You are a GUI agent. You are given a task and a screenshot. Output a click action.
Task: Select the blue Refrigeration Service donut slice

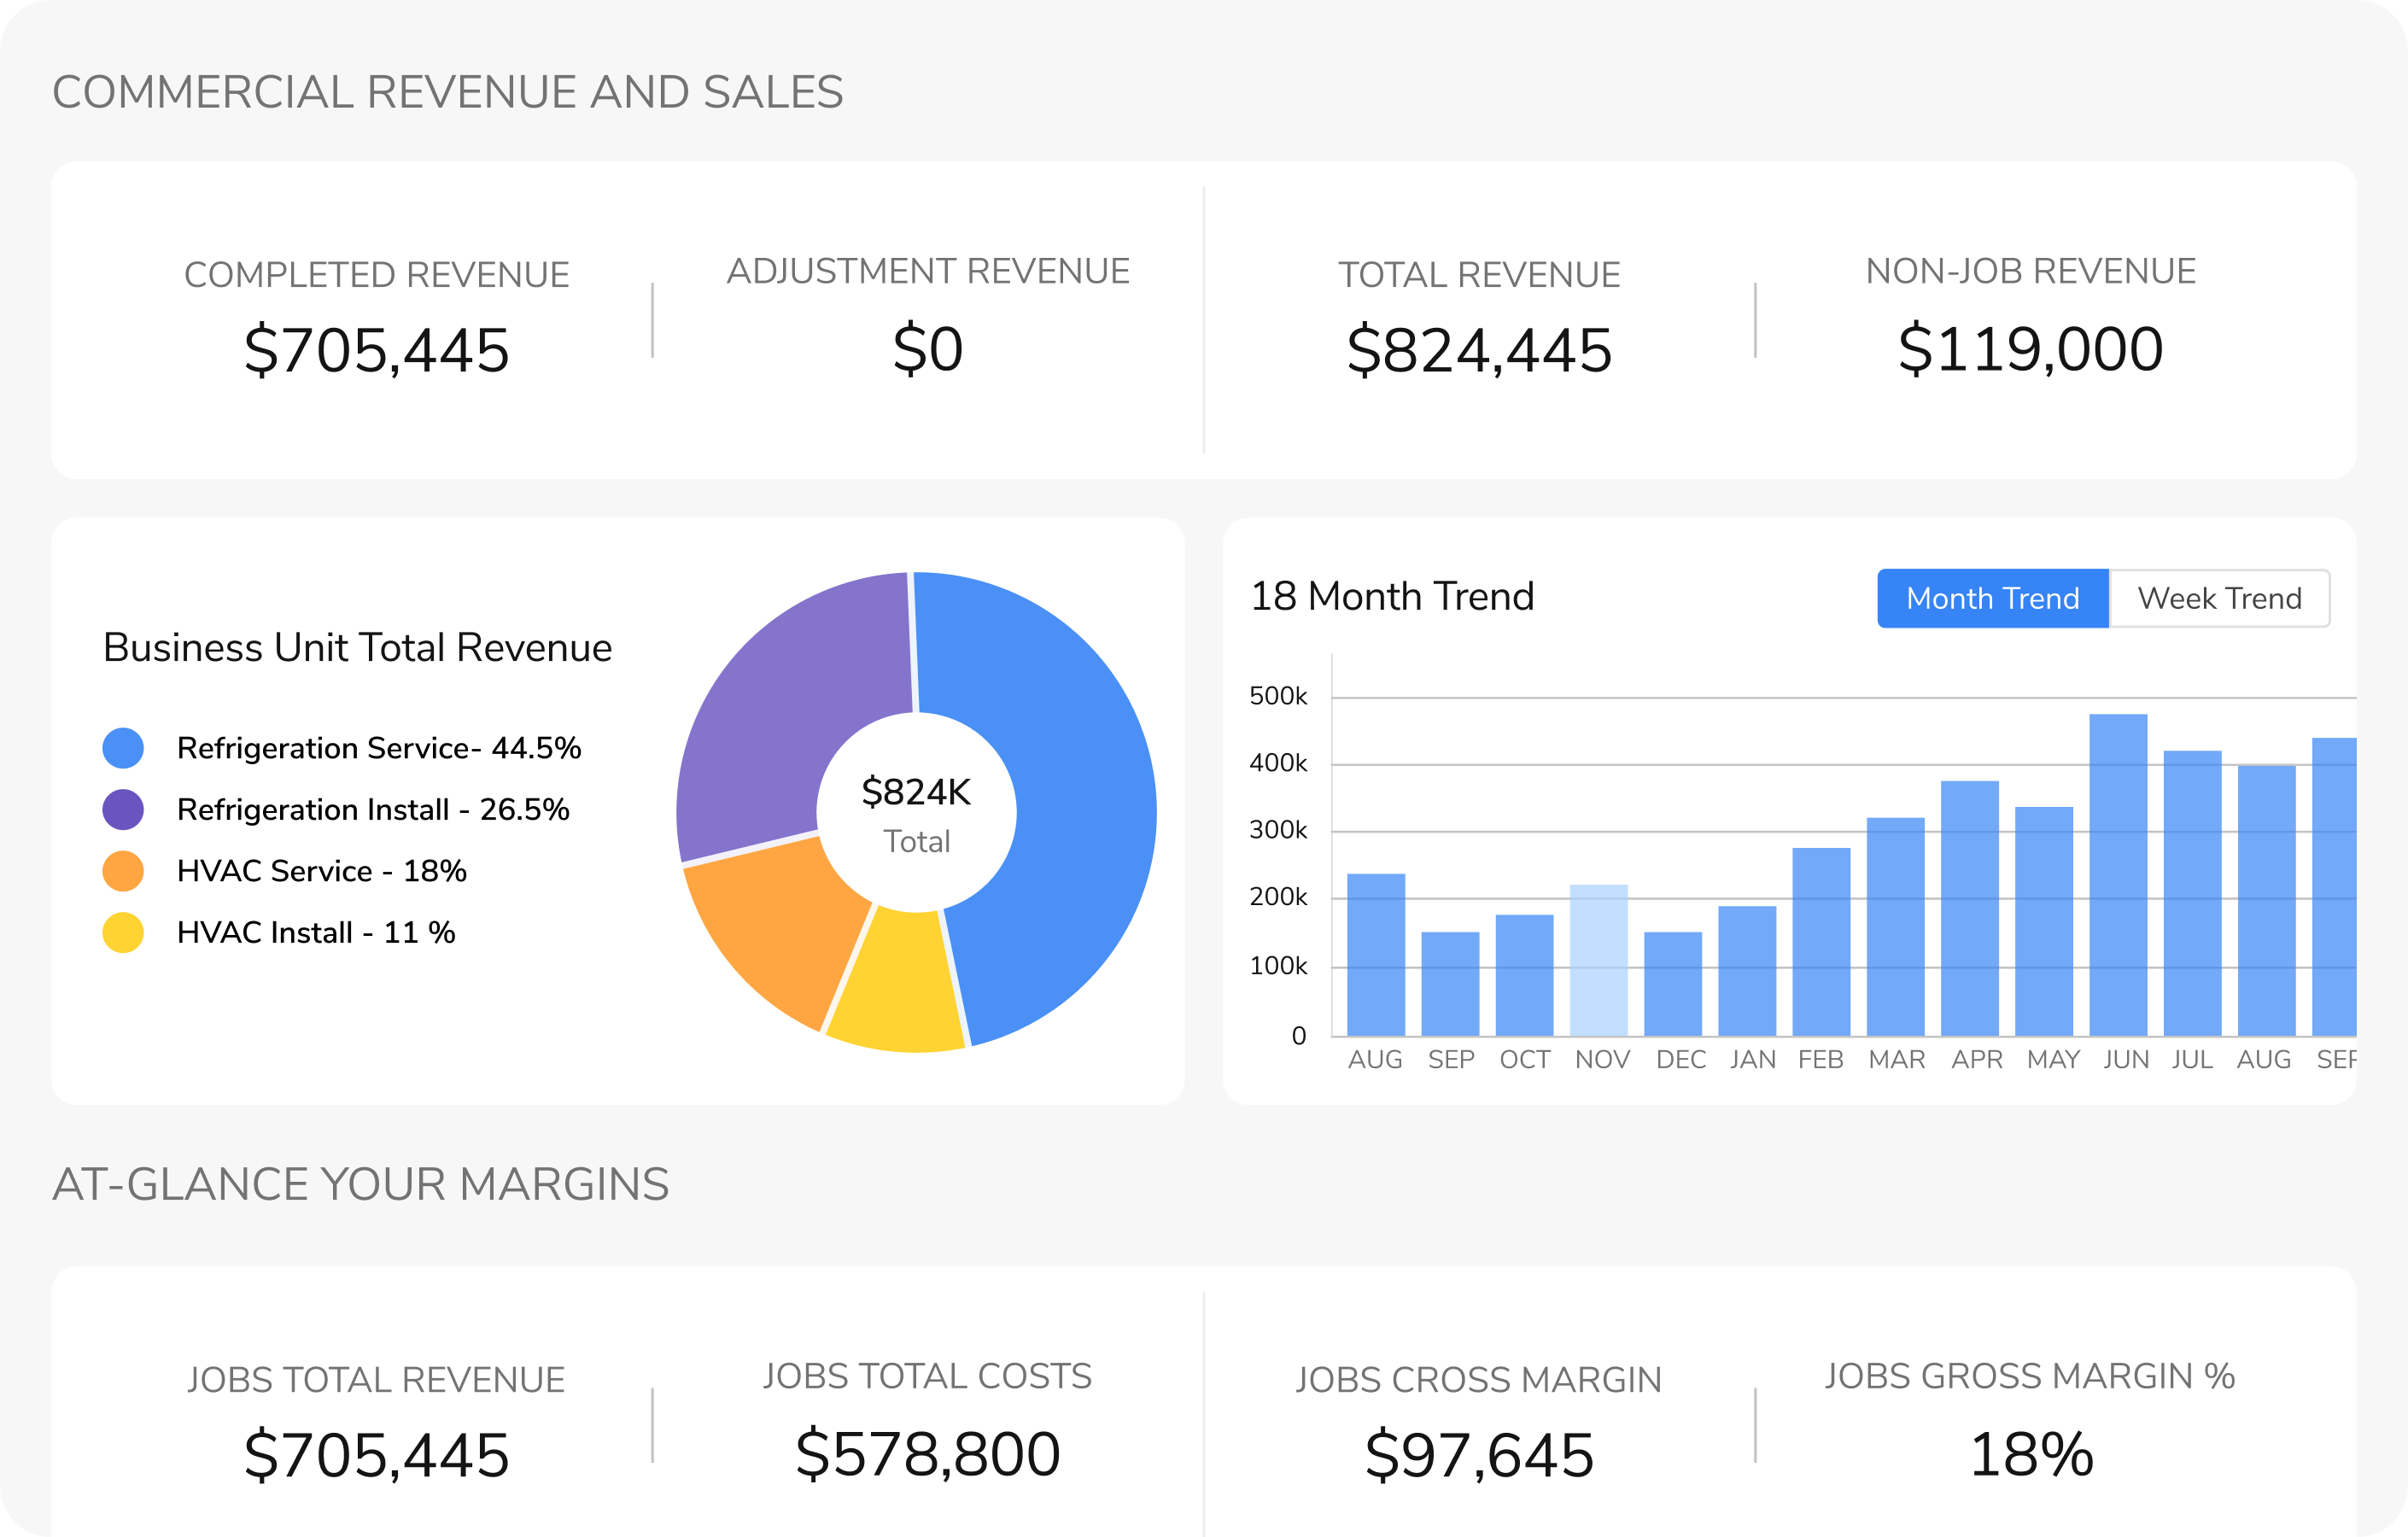[x=1075, y=810]
